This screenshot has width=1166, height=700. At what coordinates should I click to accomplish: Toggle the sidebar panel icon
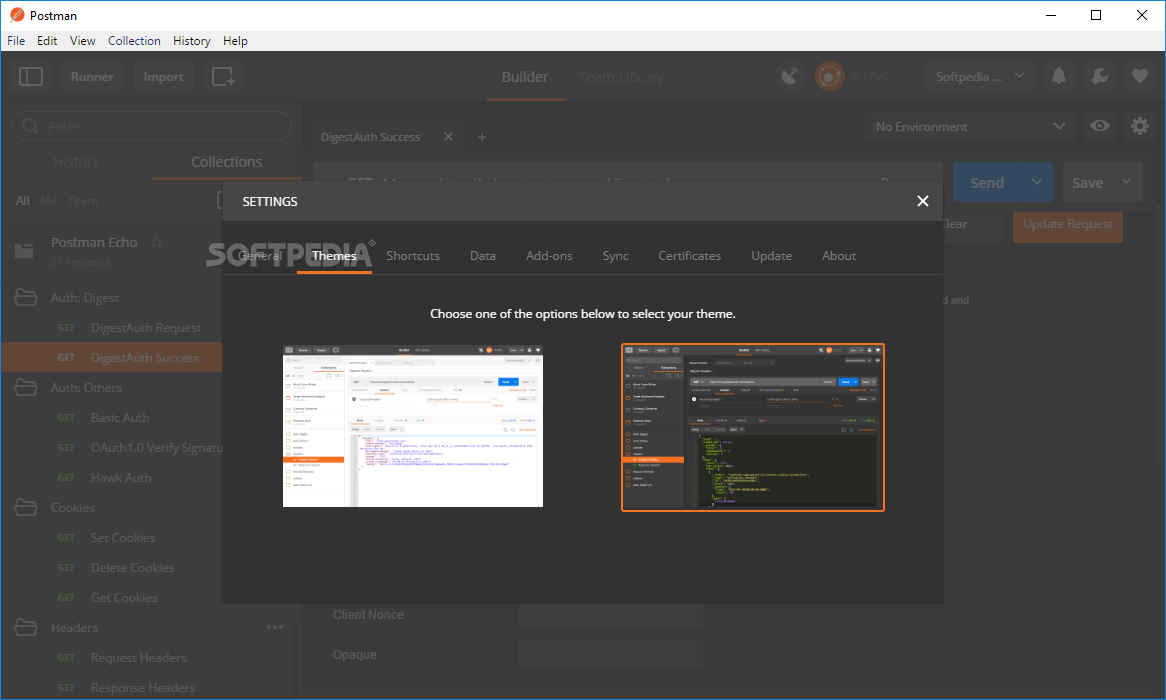pyautogui.click(x=30, y=77)
